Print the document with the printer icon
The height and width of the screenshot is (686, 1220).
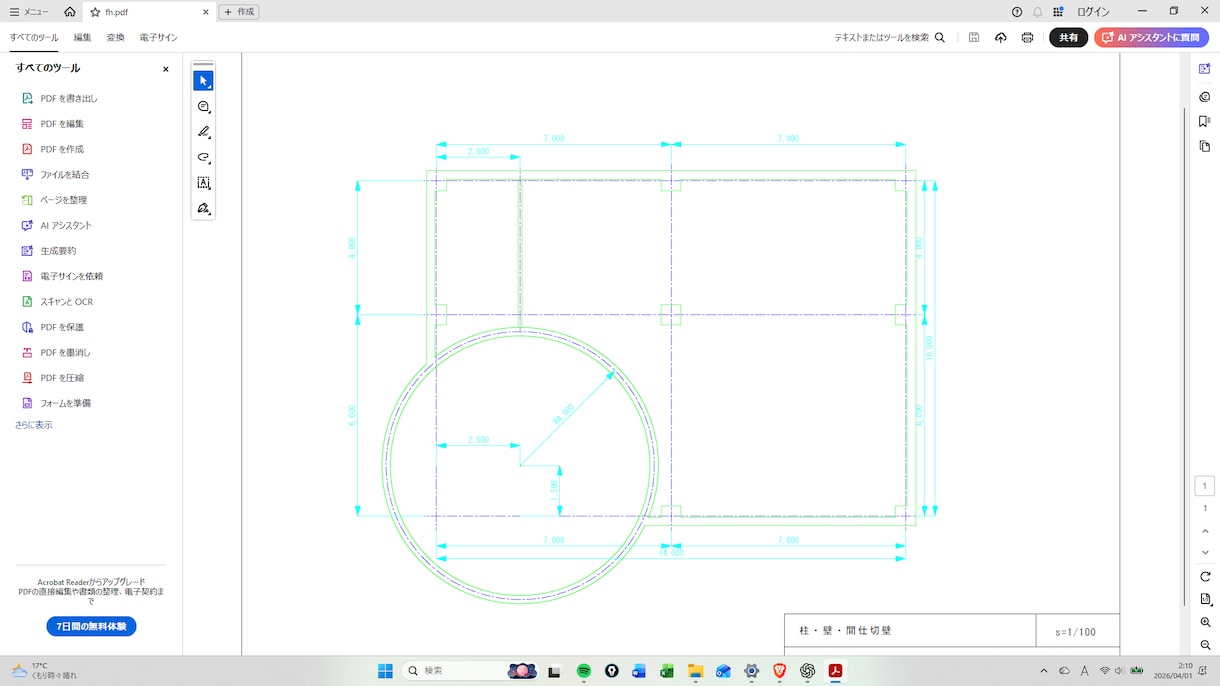tap(1027, 37)
